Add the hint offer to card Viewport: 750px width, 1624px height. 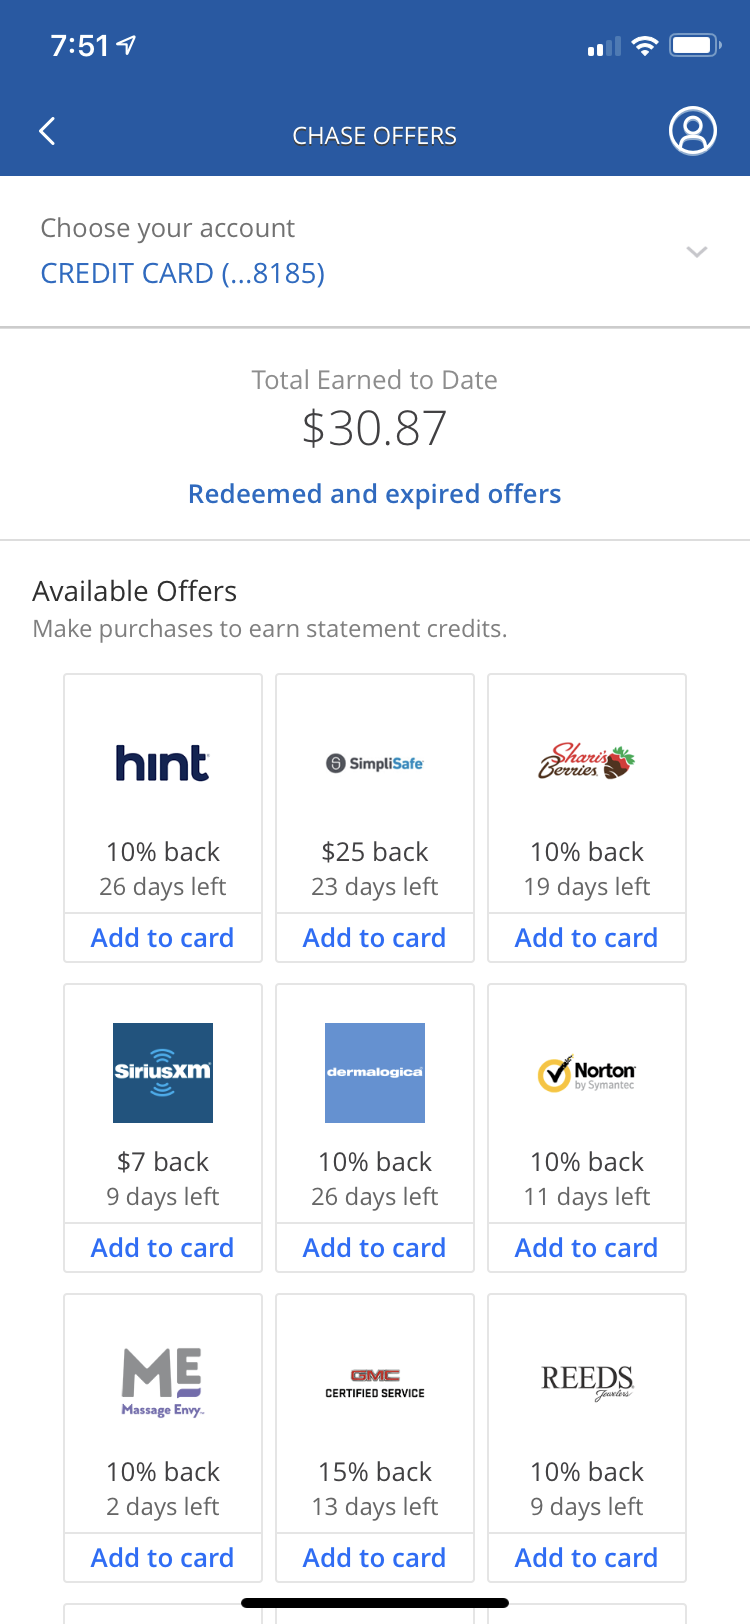pyautogui.click(x=163, y=938)
